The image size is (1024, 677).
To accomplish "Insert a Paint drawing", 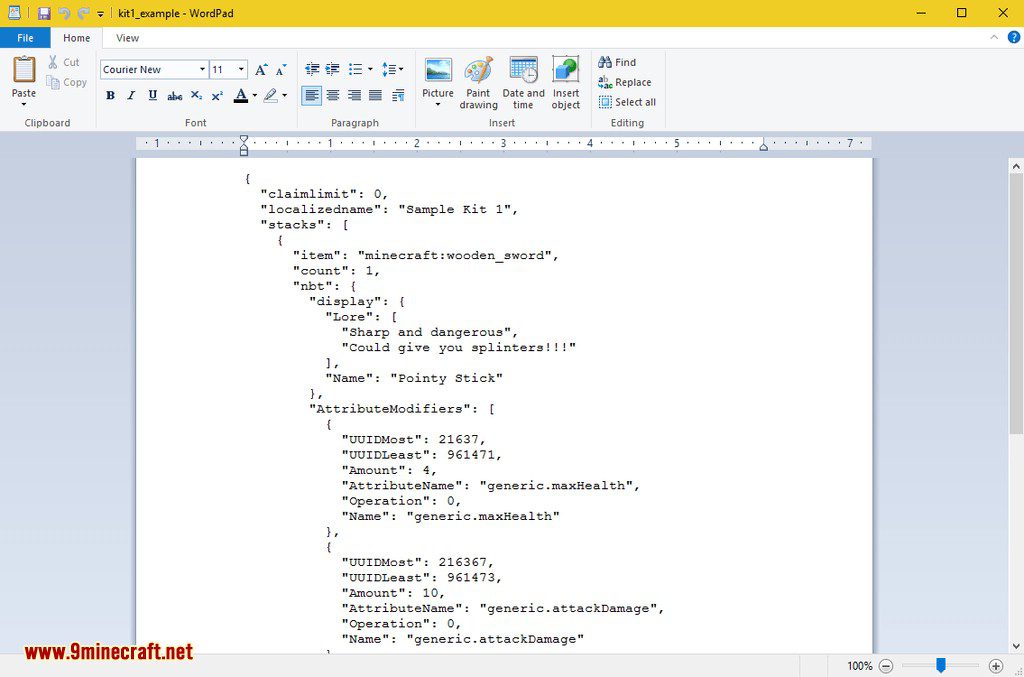I will pyautogui.click(x=479, y=83).
